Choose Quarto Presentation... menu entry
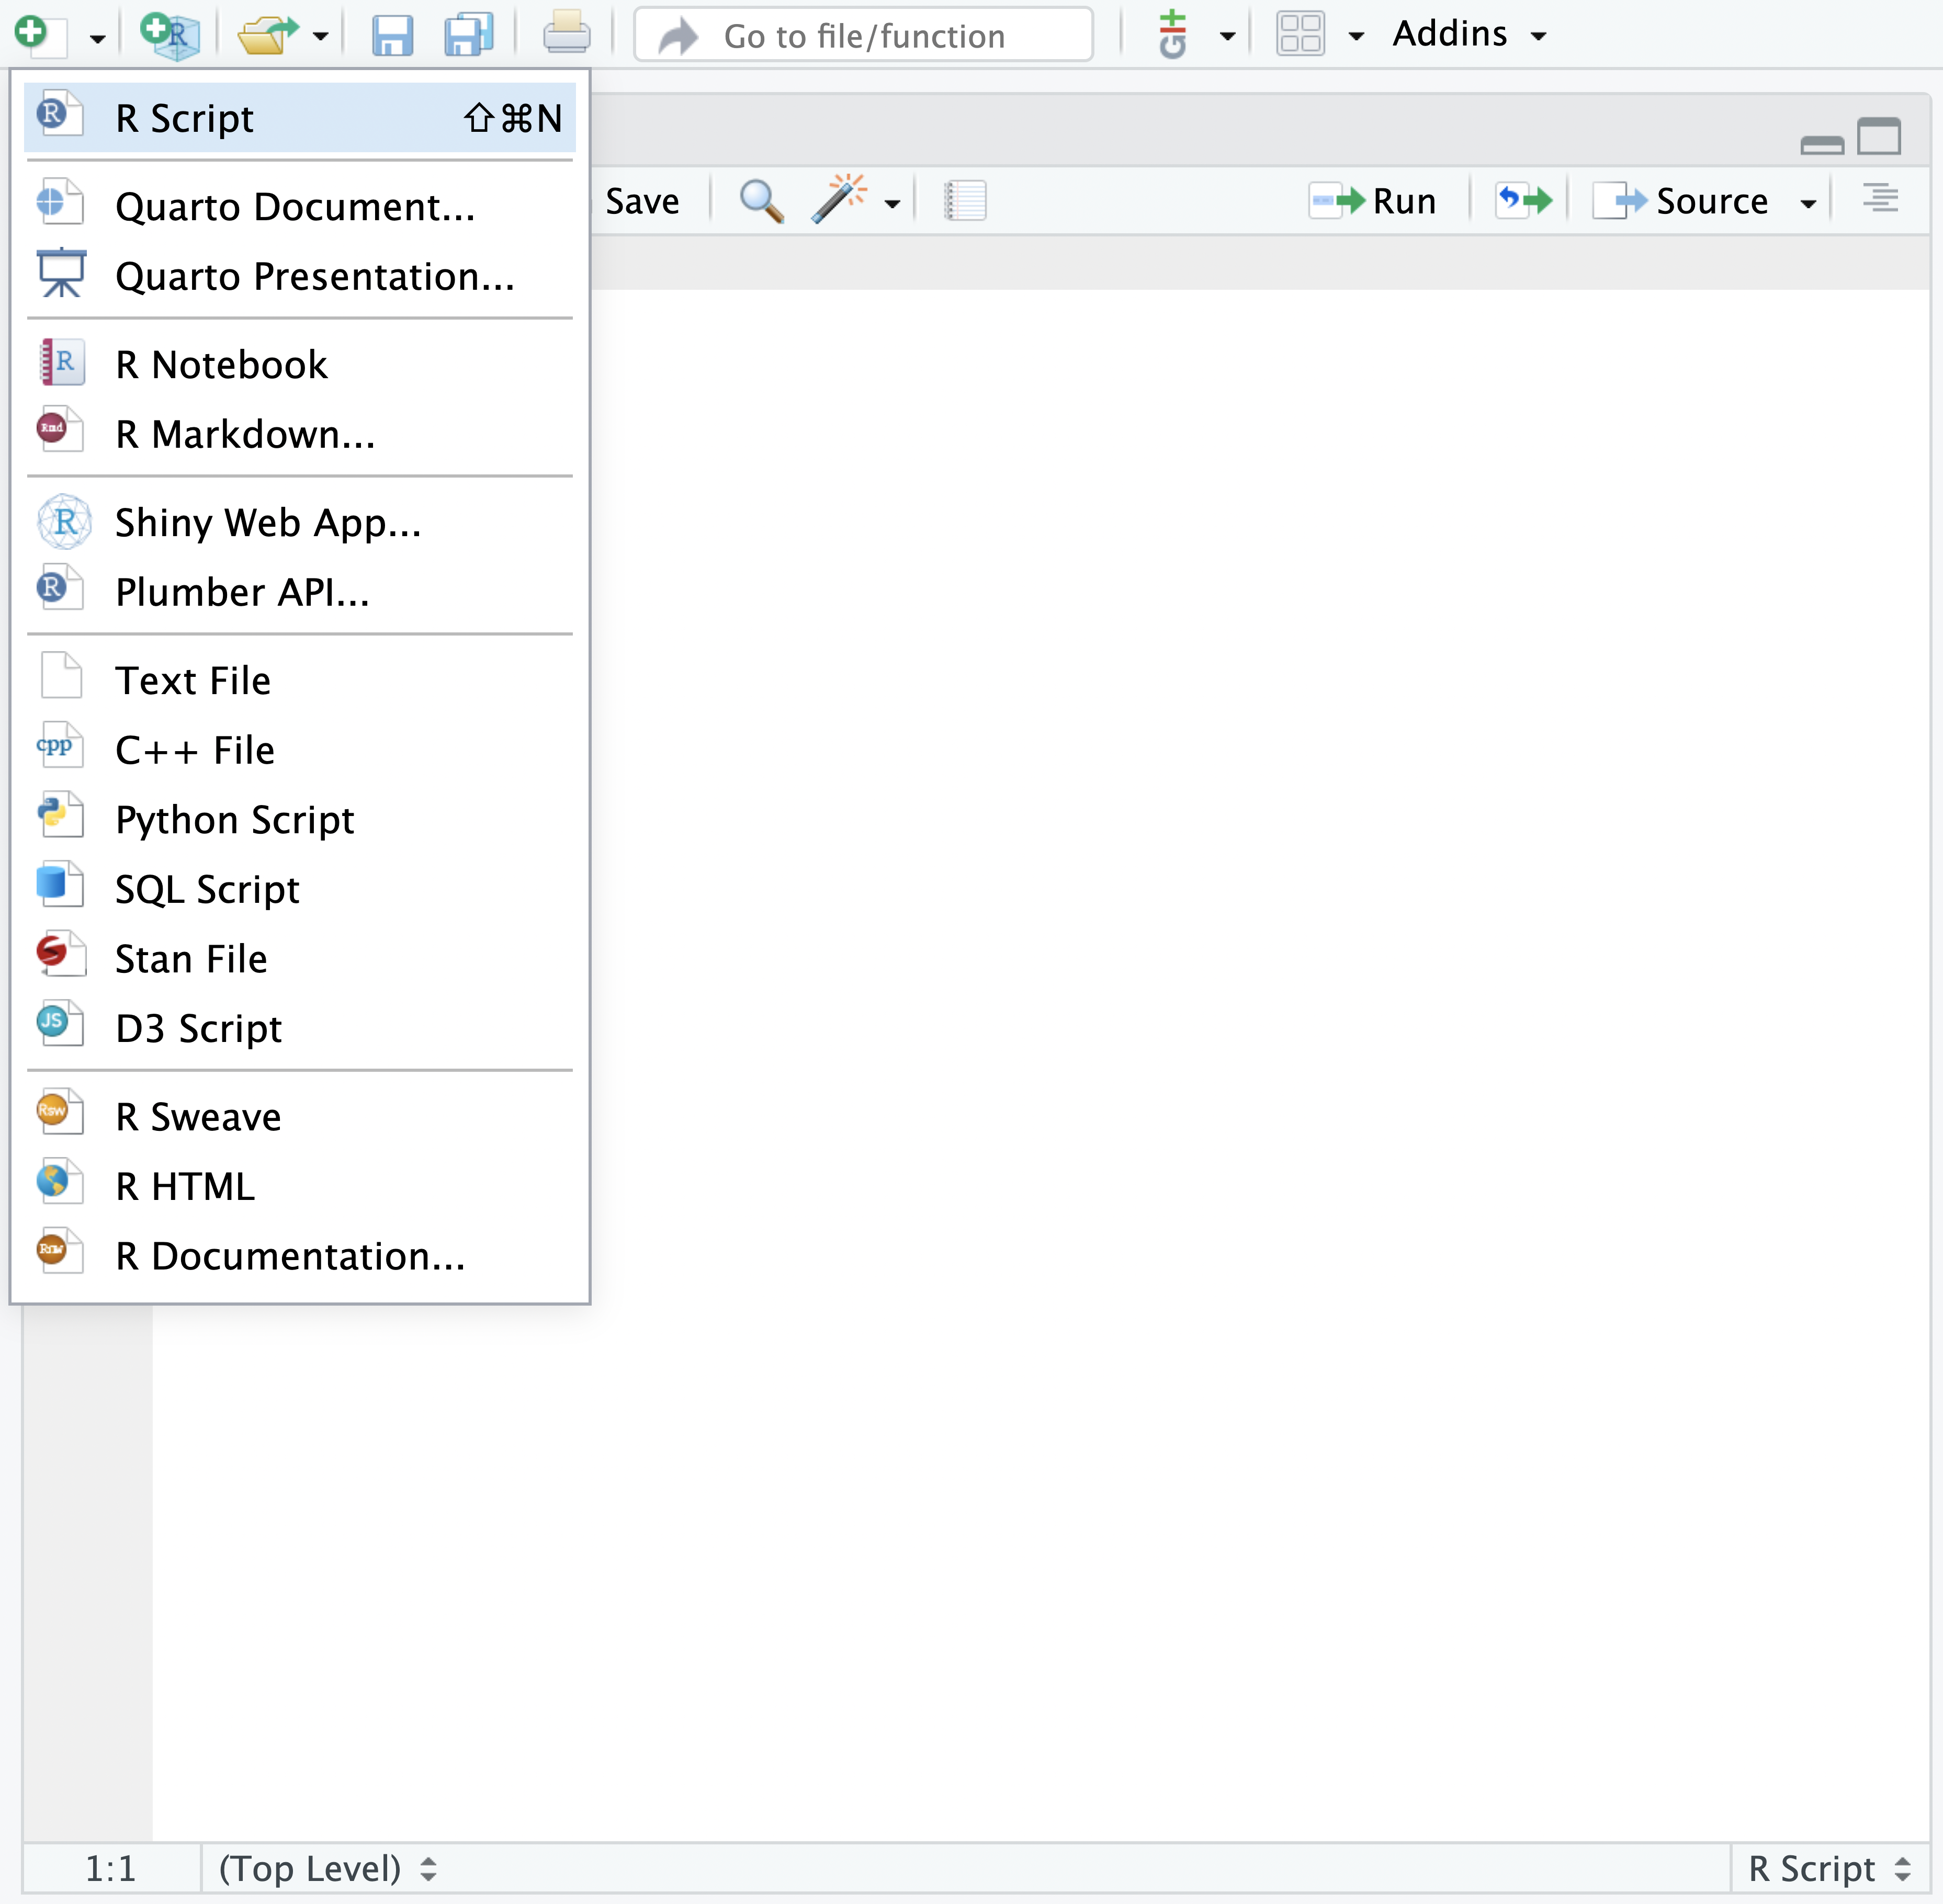The width and height of the screenshot is (1943, 1904). click(x=299, y=276)
